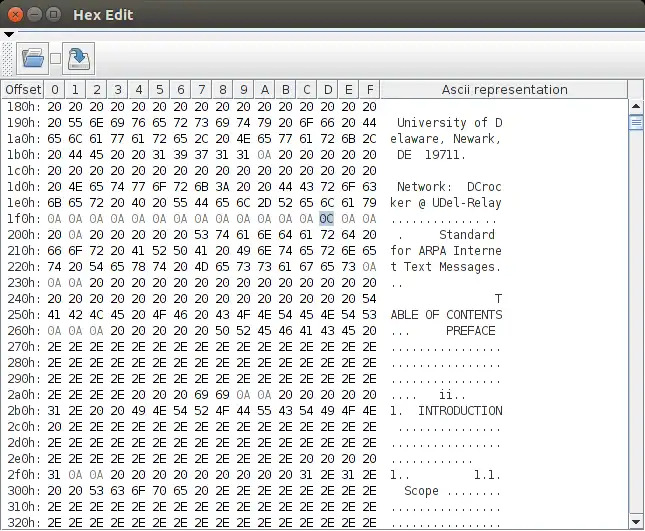Viewport: 645px width, 531px height.
Task: Select the highlighted 0C byte in row 1f0h
Action: pos(327,219)
